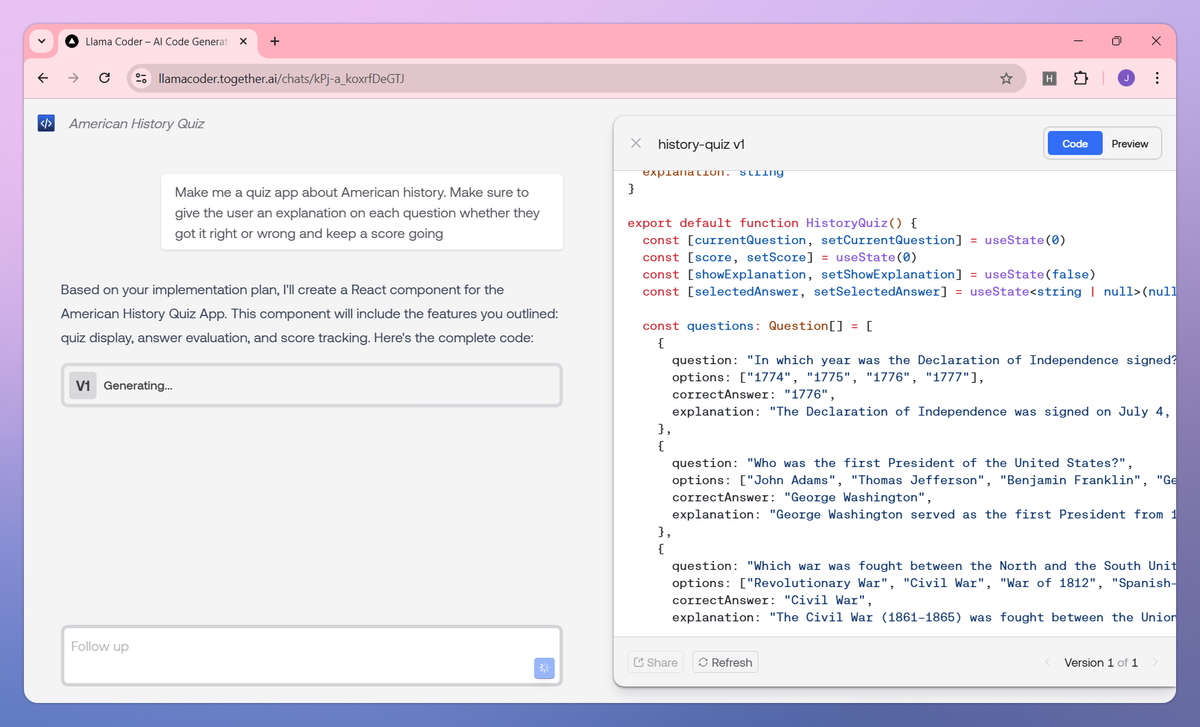Switch to the Preview view toggle
This screenshot has width=1200, height=727.
pos(1130,144)
